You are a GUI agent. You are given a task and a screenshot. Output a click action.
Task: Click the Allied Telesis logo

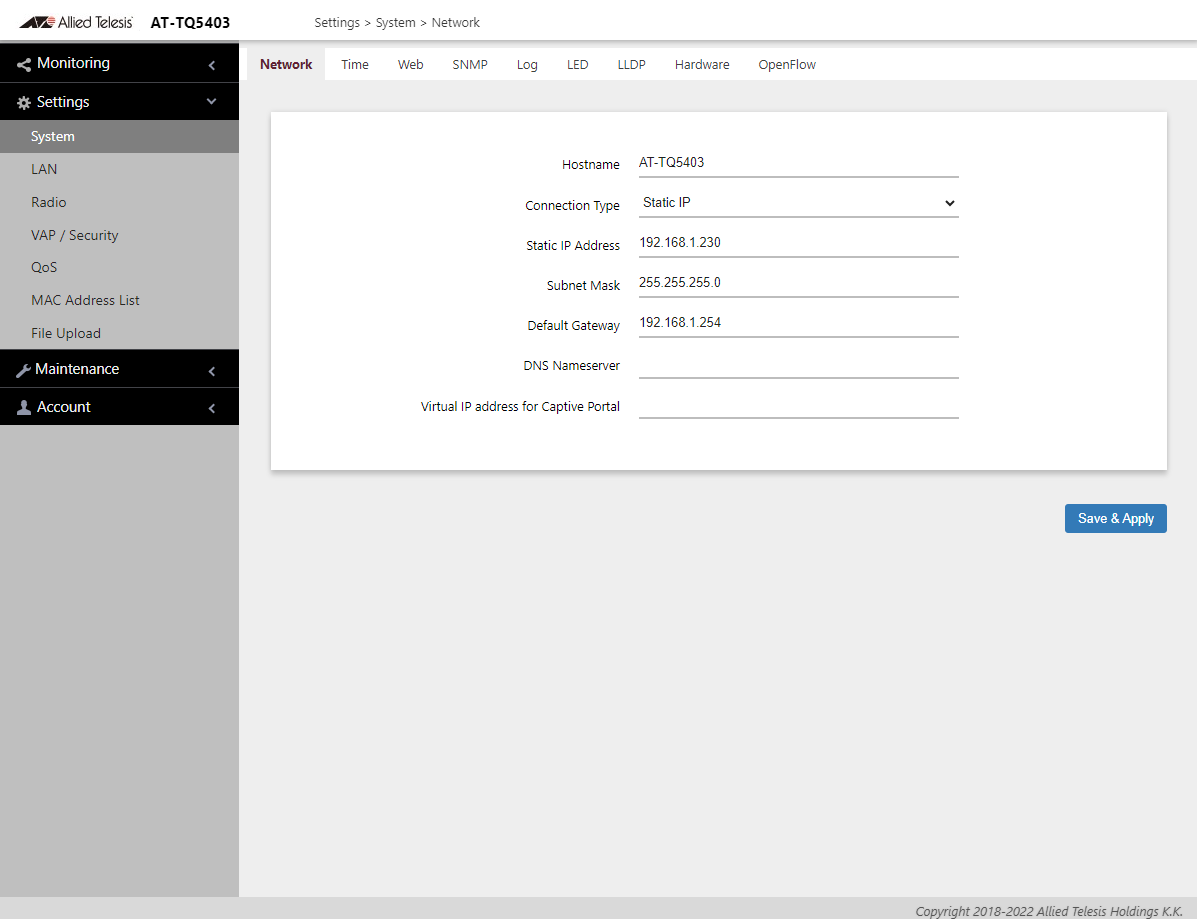point(76,22)
